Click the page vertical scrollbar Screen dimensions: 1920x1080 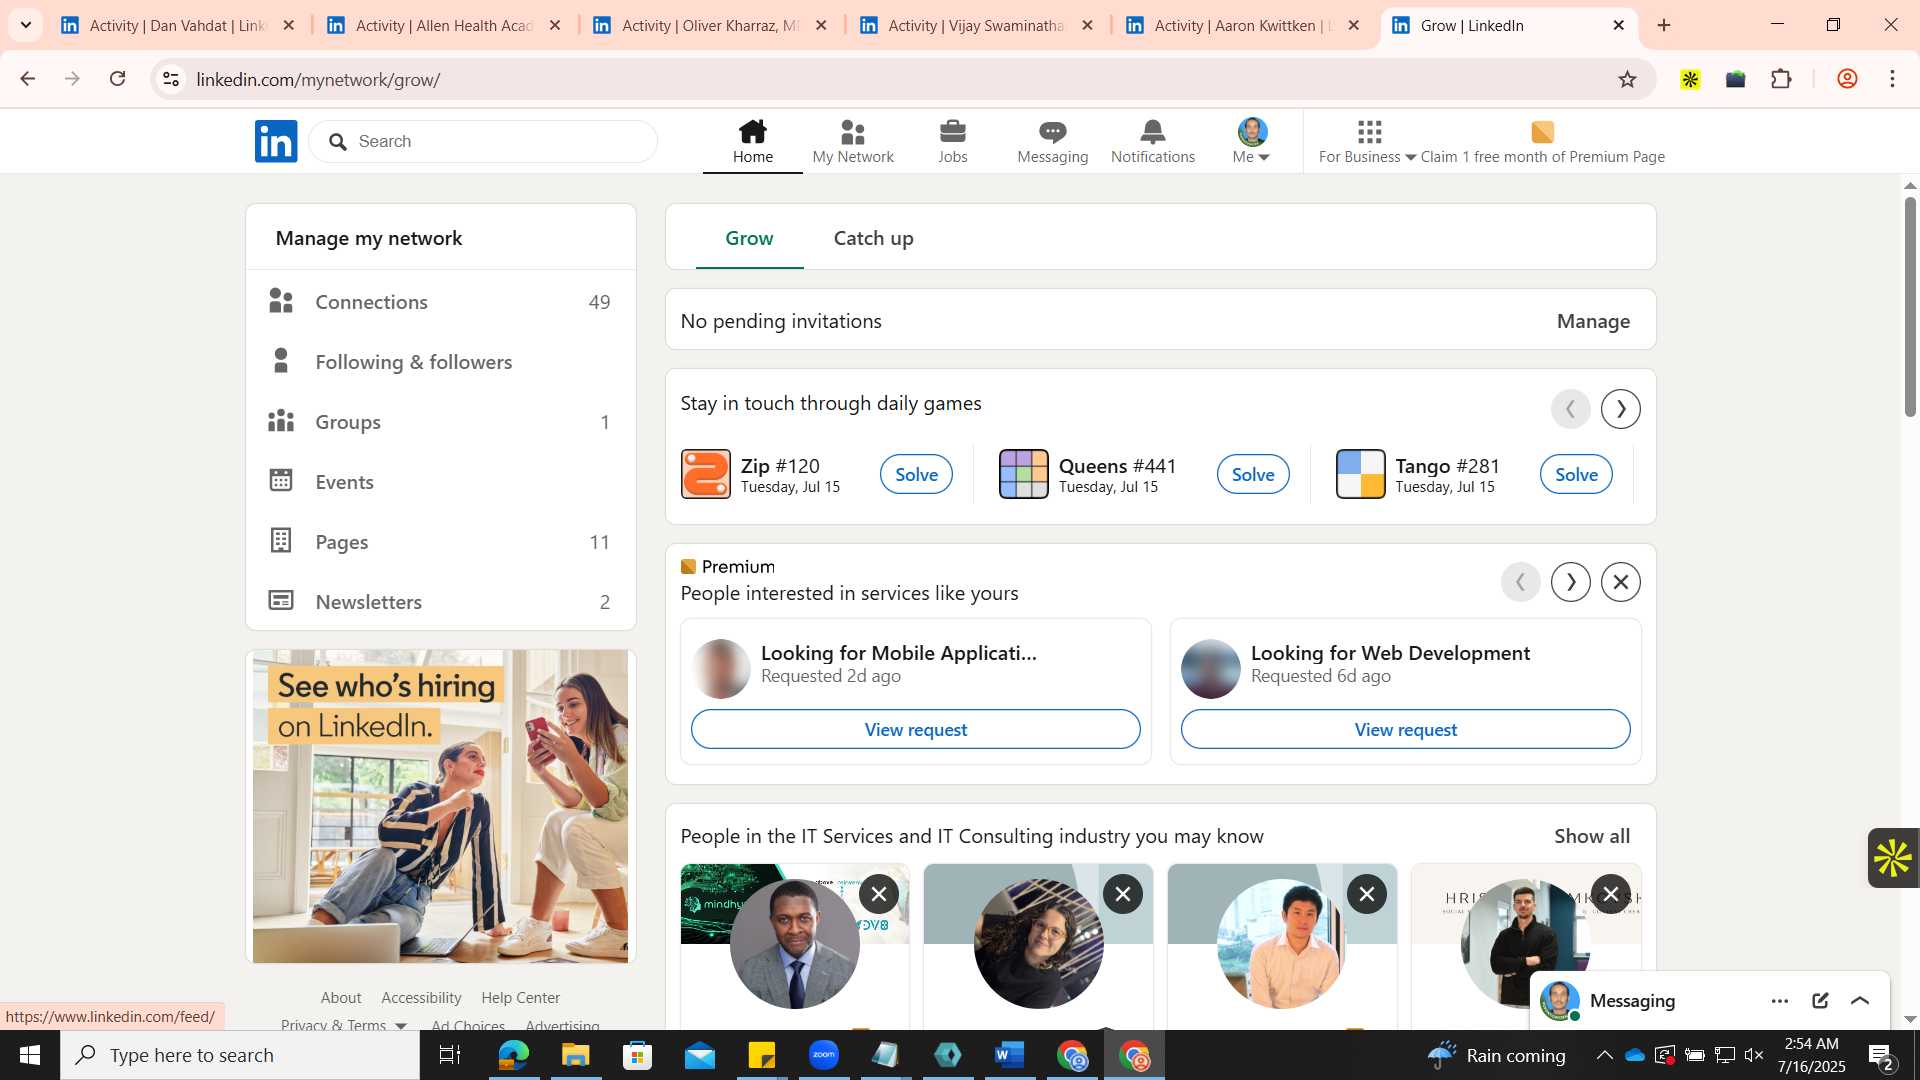(1910, 307)
